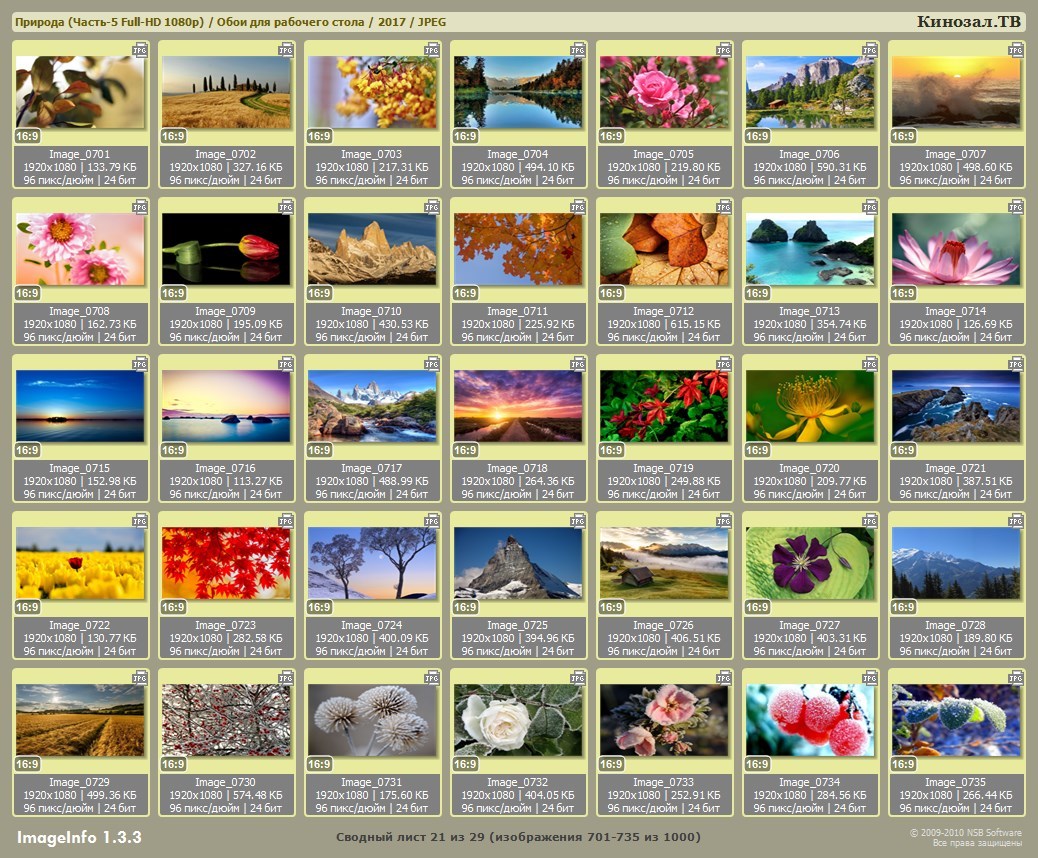Click the sheet title "Природа (Часть-5 Full-HD 1080p)"
Viewport: 1038px width, 858px height.
click(x=108, y=22)
